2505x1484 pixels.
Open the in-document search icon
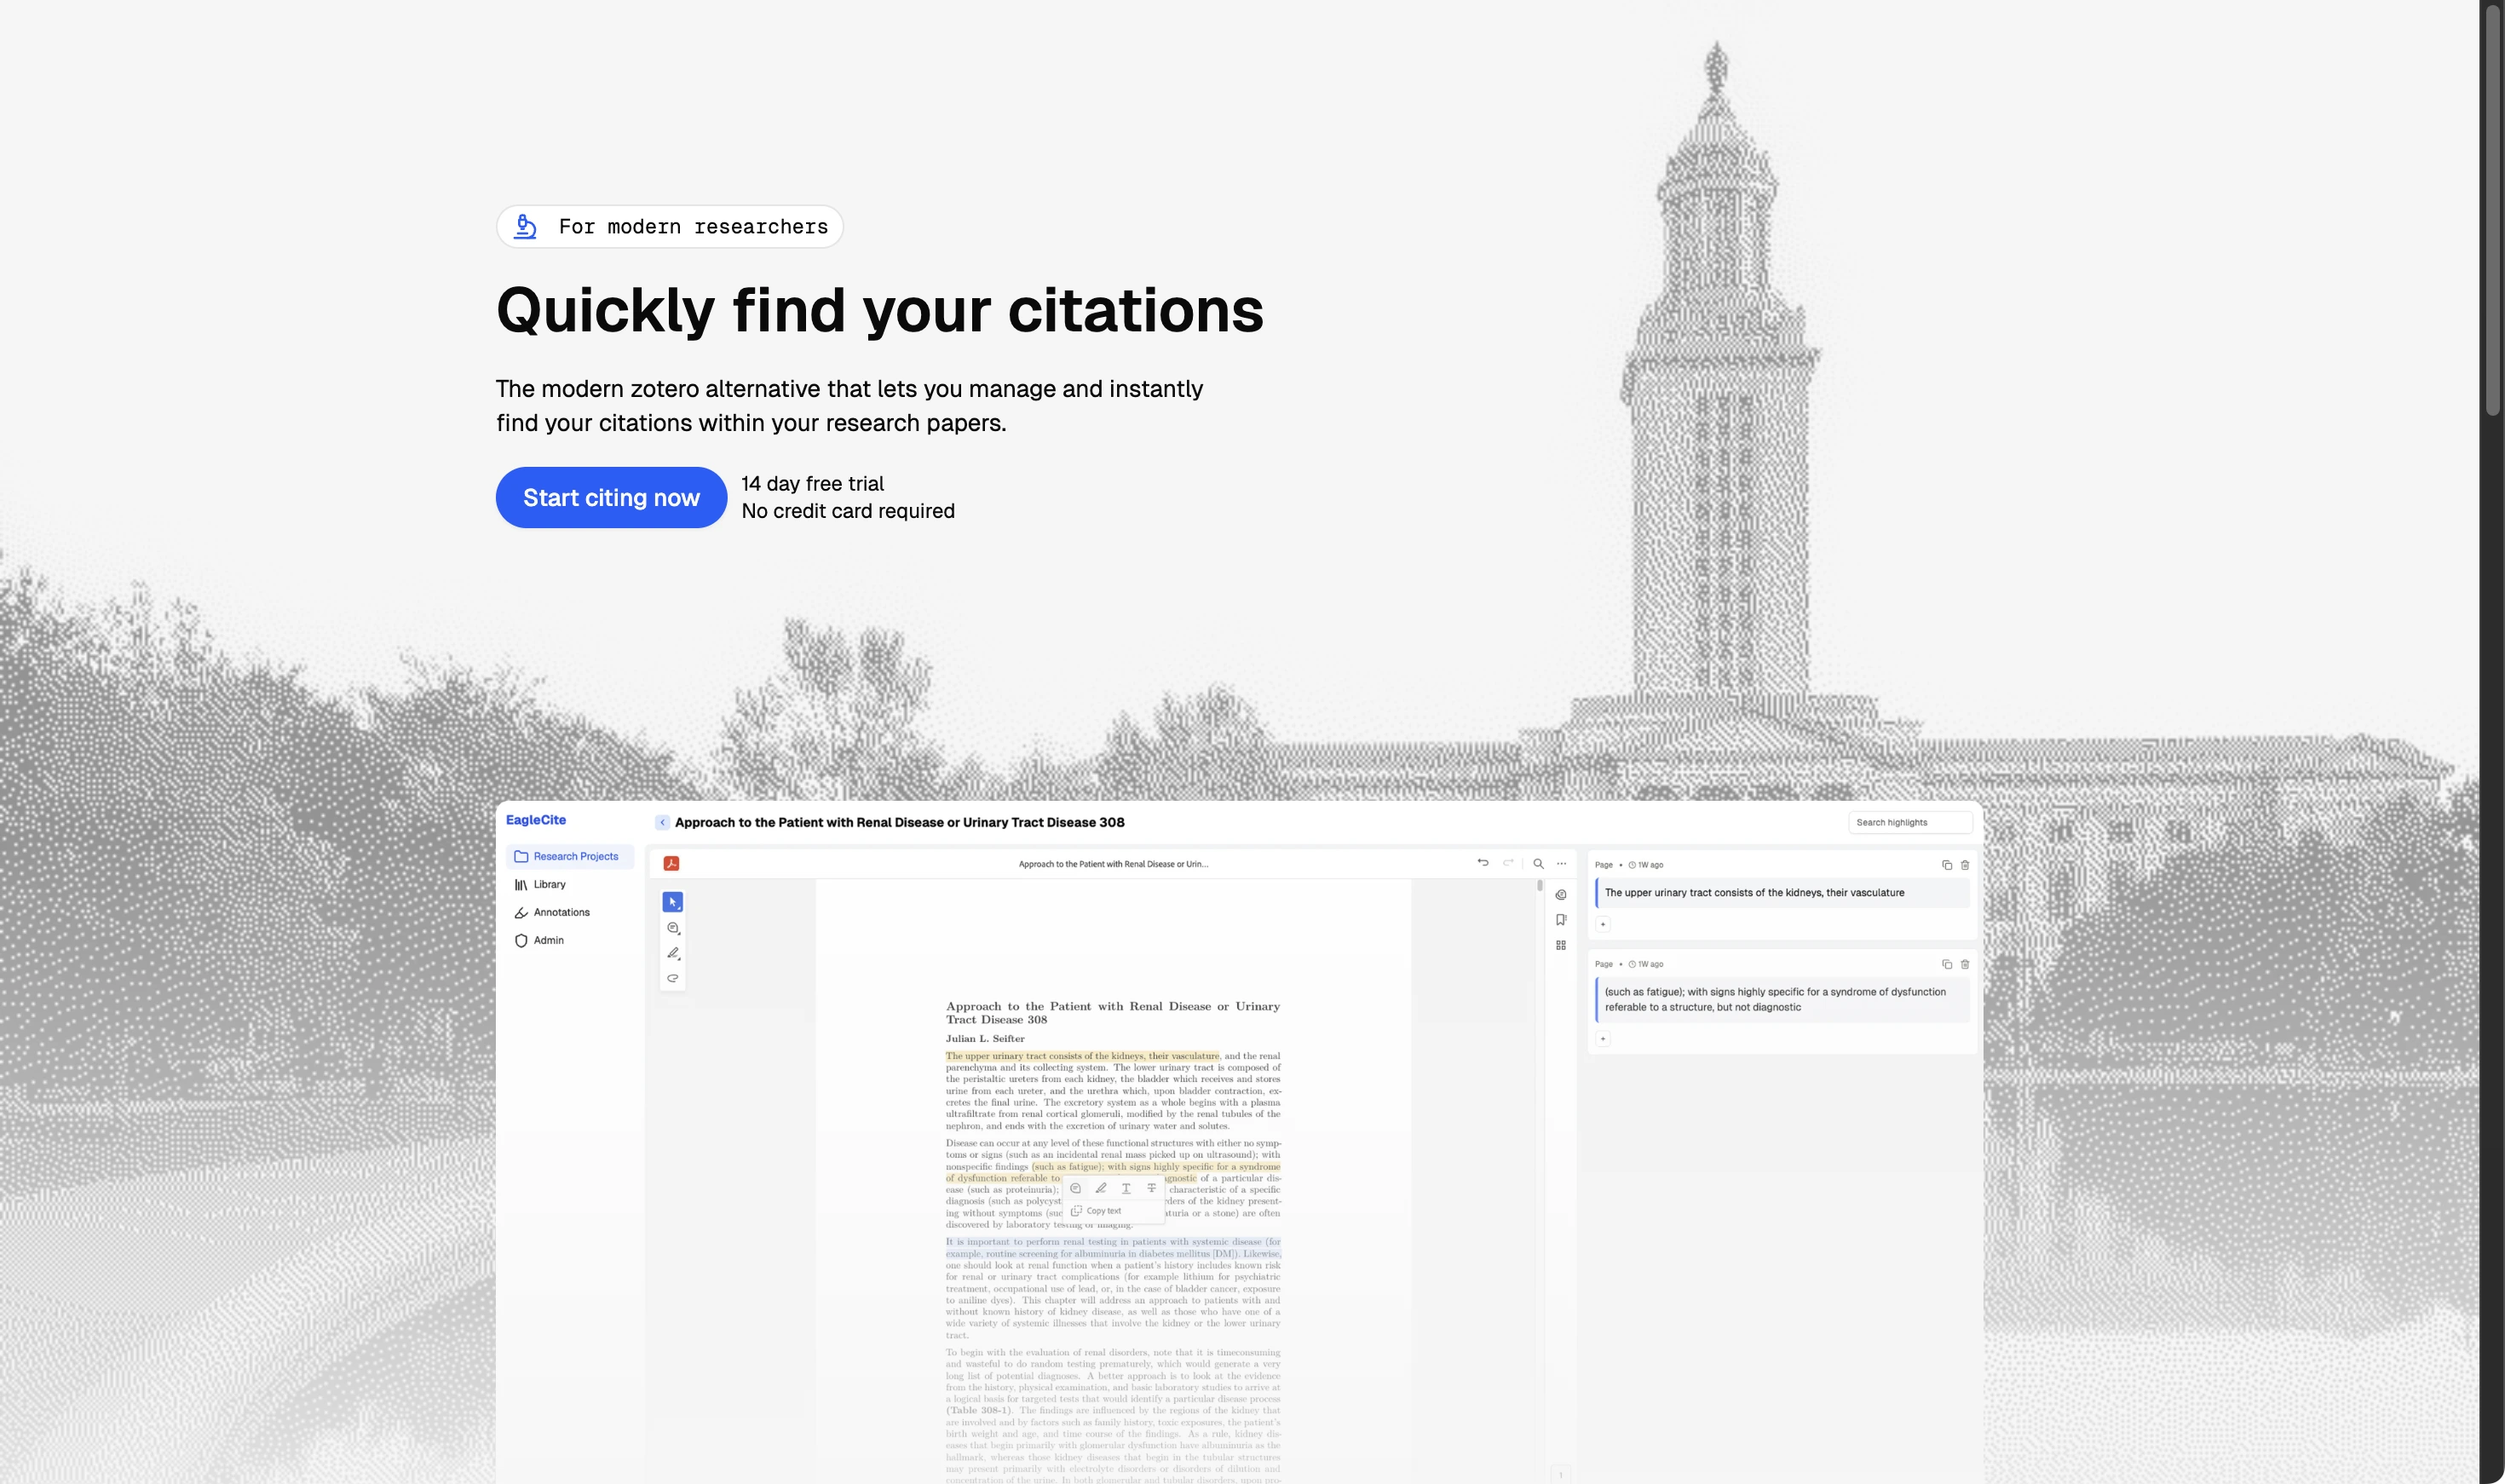[x=1538, y=864]
